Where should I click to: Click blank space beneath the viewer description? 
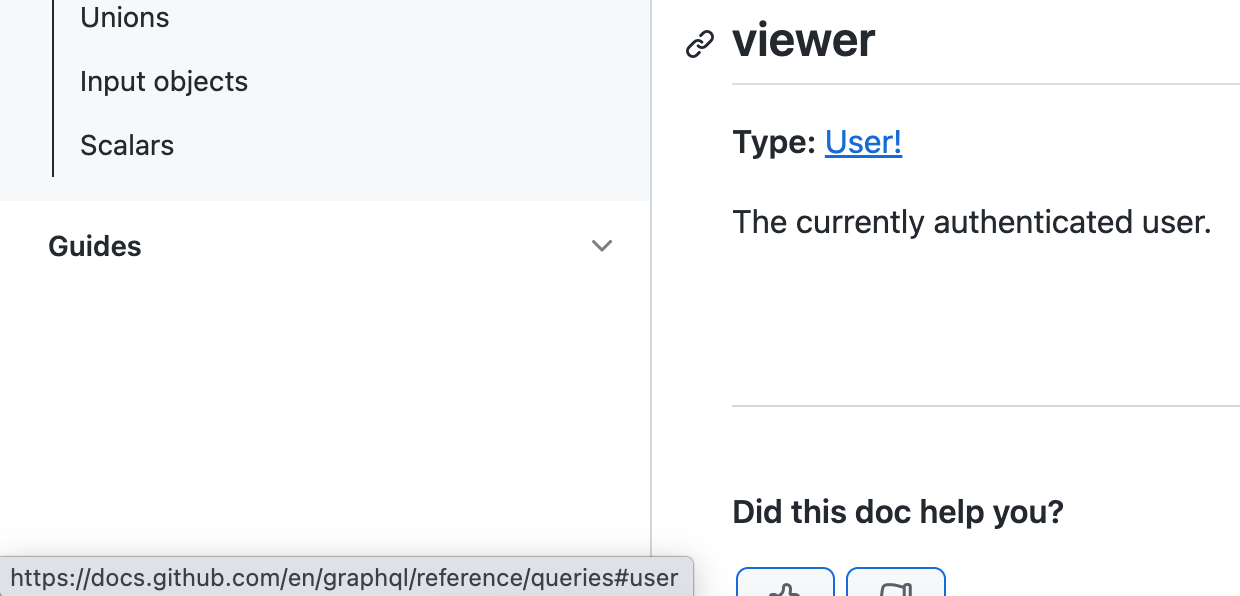pos(986,320)
